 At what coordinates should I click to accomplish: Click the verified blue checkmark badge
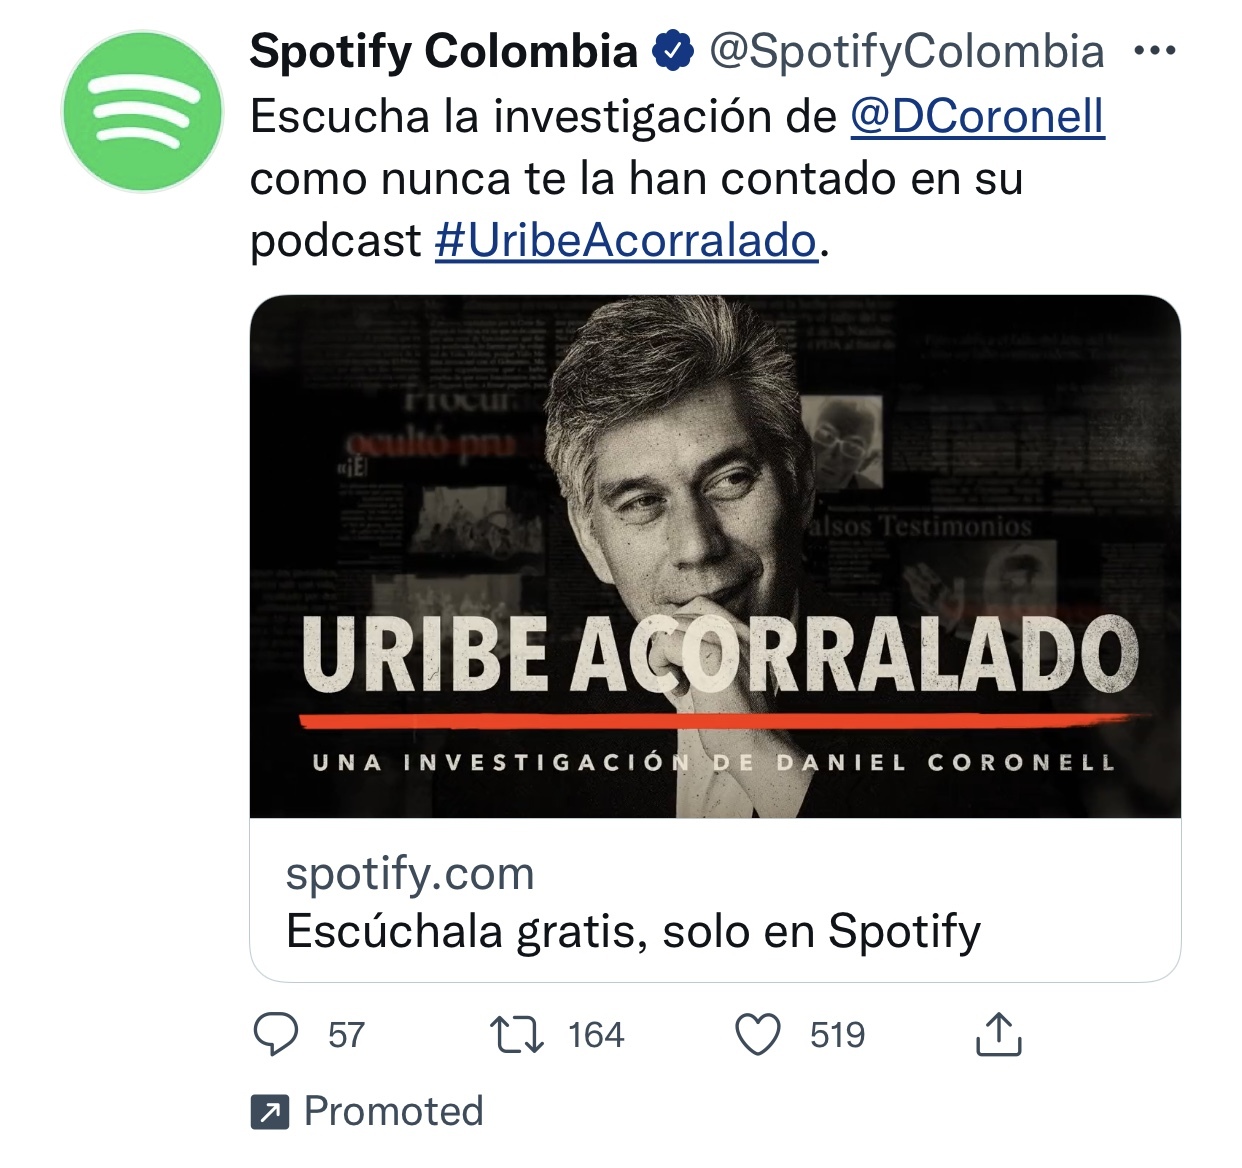coord(673,51)
